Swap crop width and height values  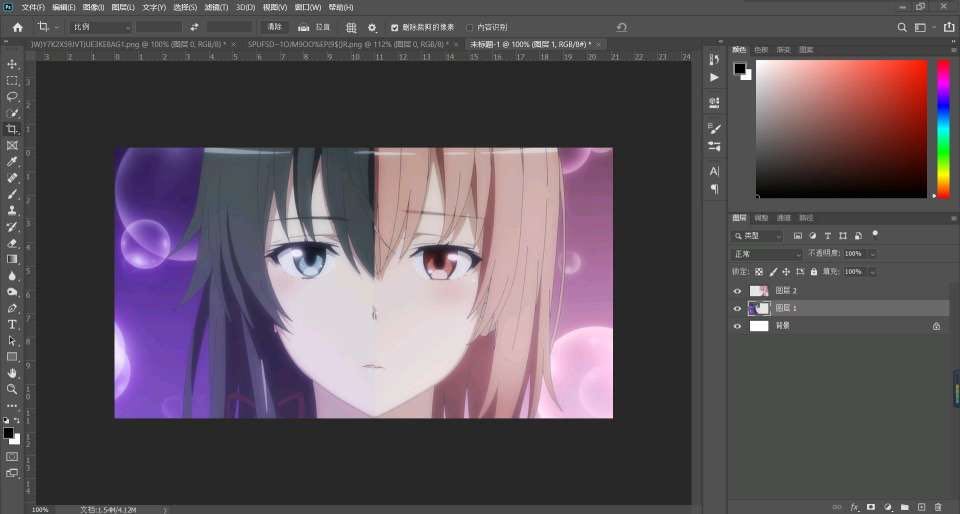tap(194, 27)
